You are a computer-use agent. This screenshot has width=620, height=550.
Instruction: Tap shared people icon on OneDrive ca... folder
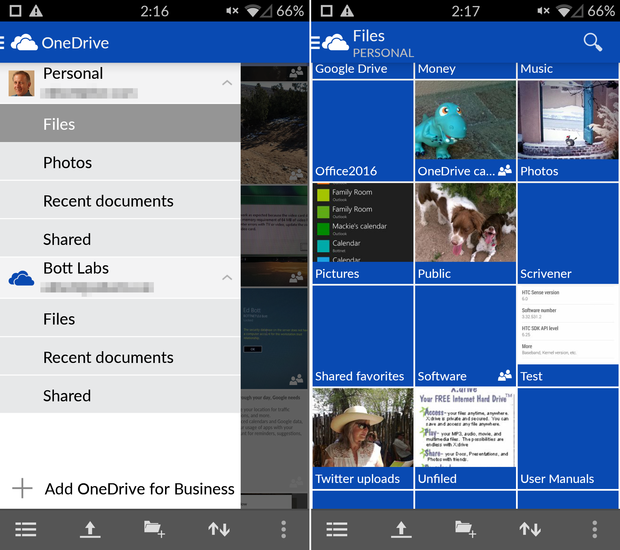tap(505, 170)
